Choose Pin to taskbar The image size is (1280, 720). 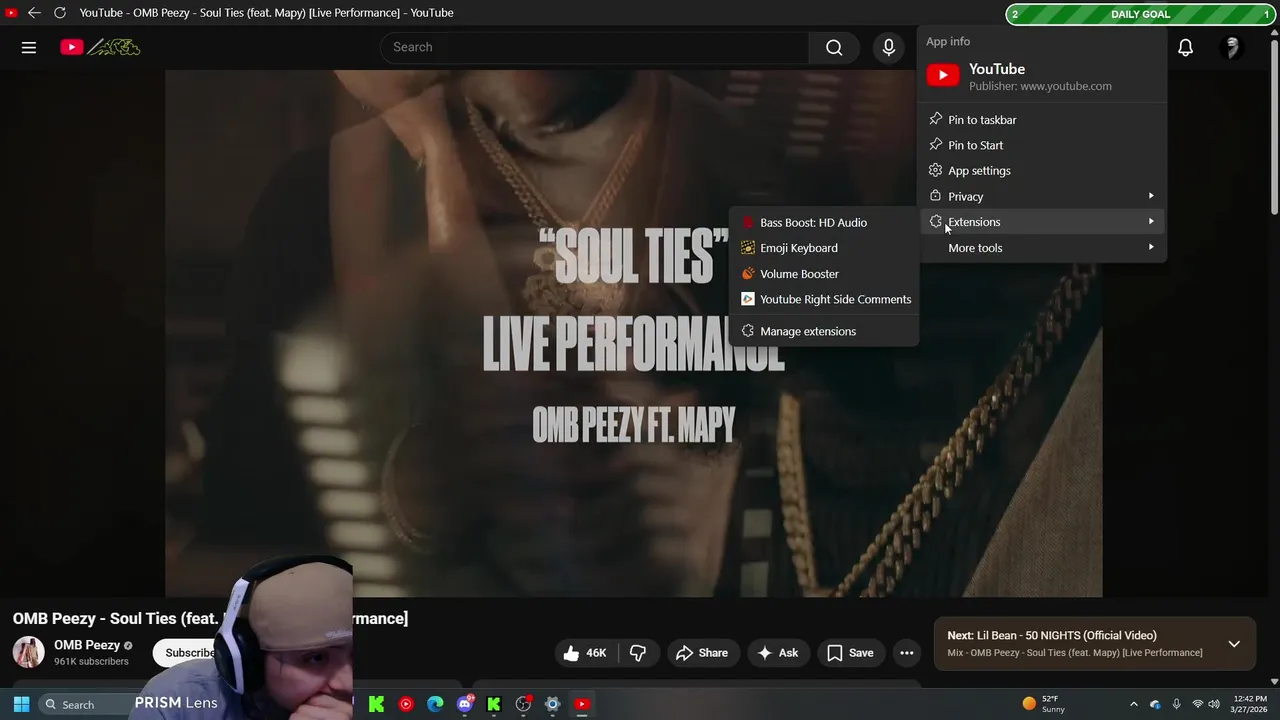click(x=1041, y=120)
